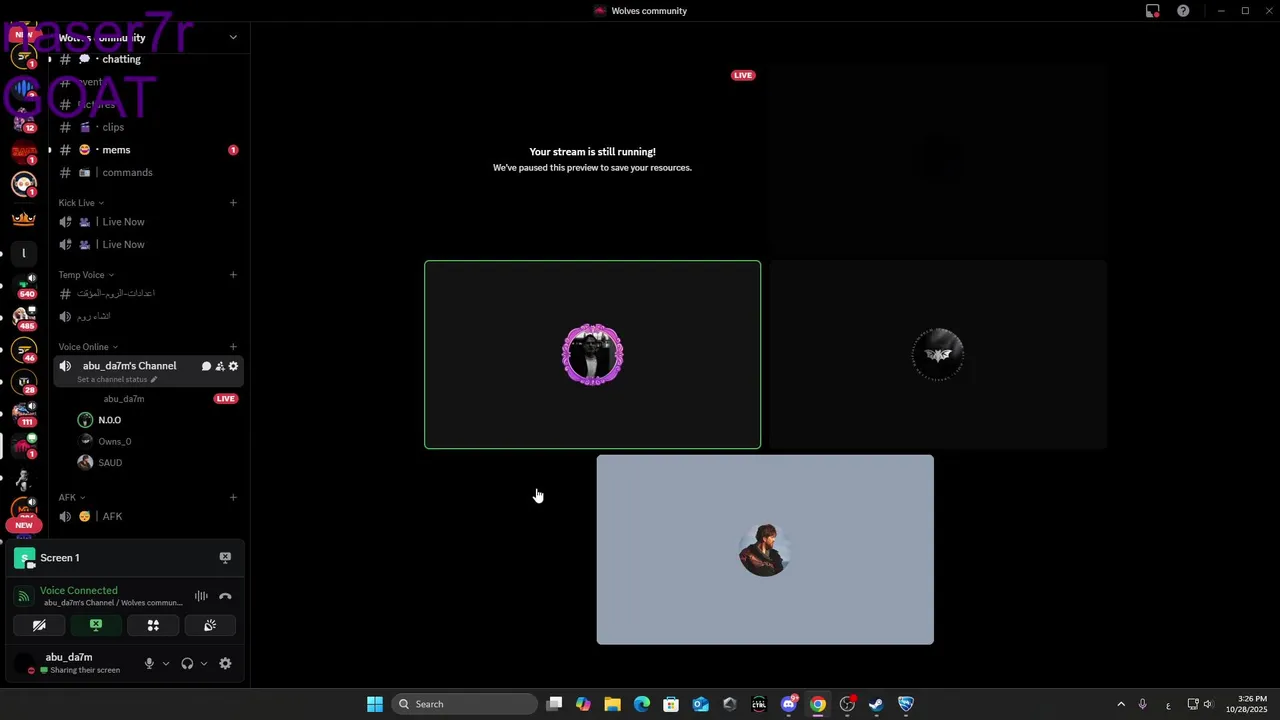The width and height of the screenshot is (1280, 720).
Task: Show hidden system tray icons
Action: (x=1120, y=704)
